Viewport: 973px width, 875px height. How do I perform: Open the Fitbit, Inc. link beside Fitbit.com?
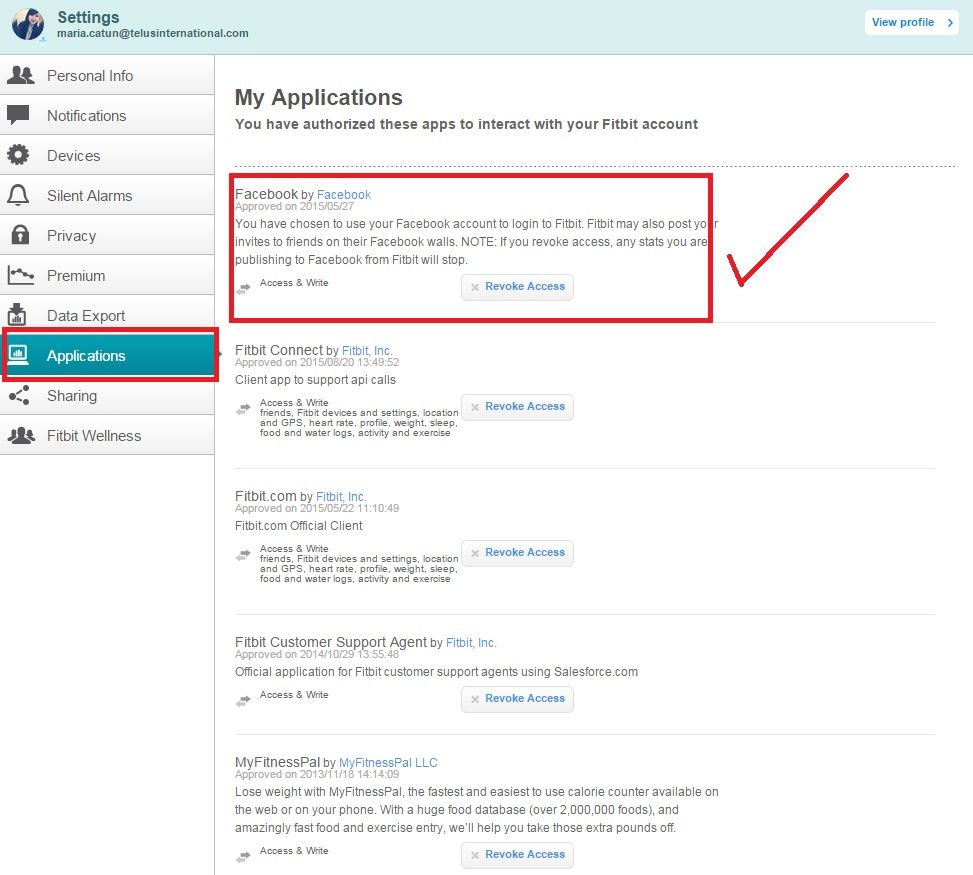(341, 496)
